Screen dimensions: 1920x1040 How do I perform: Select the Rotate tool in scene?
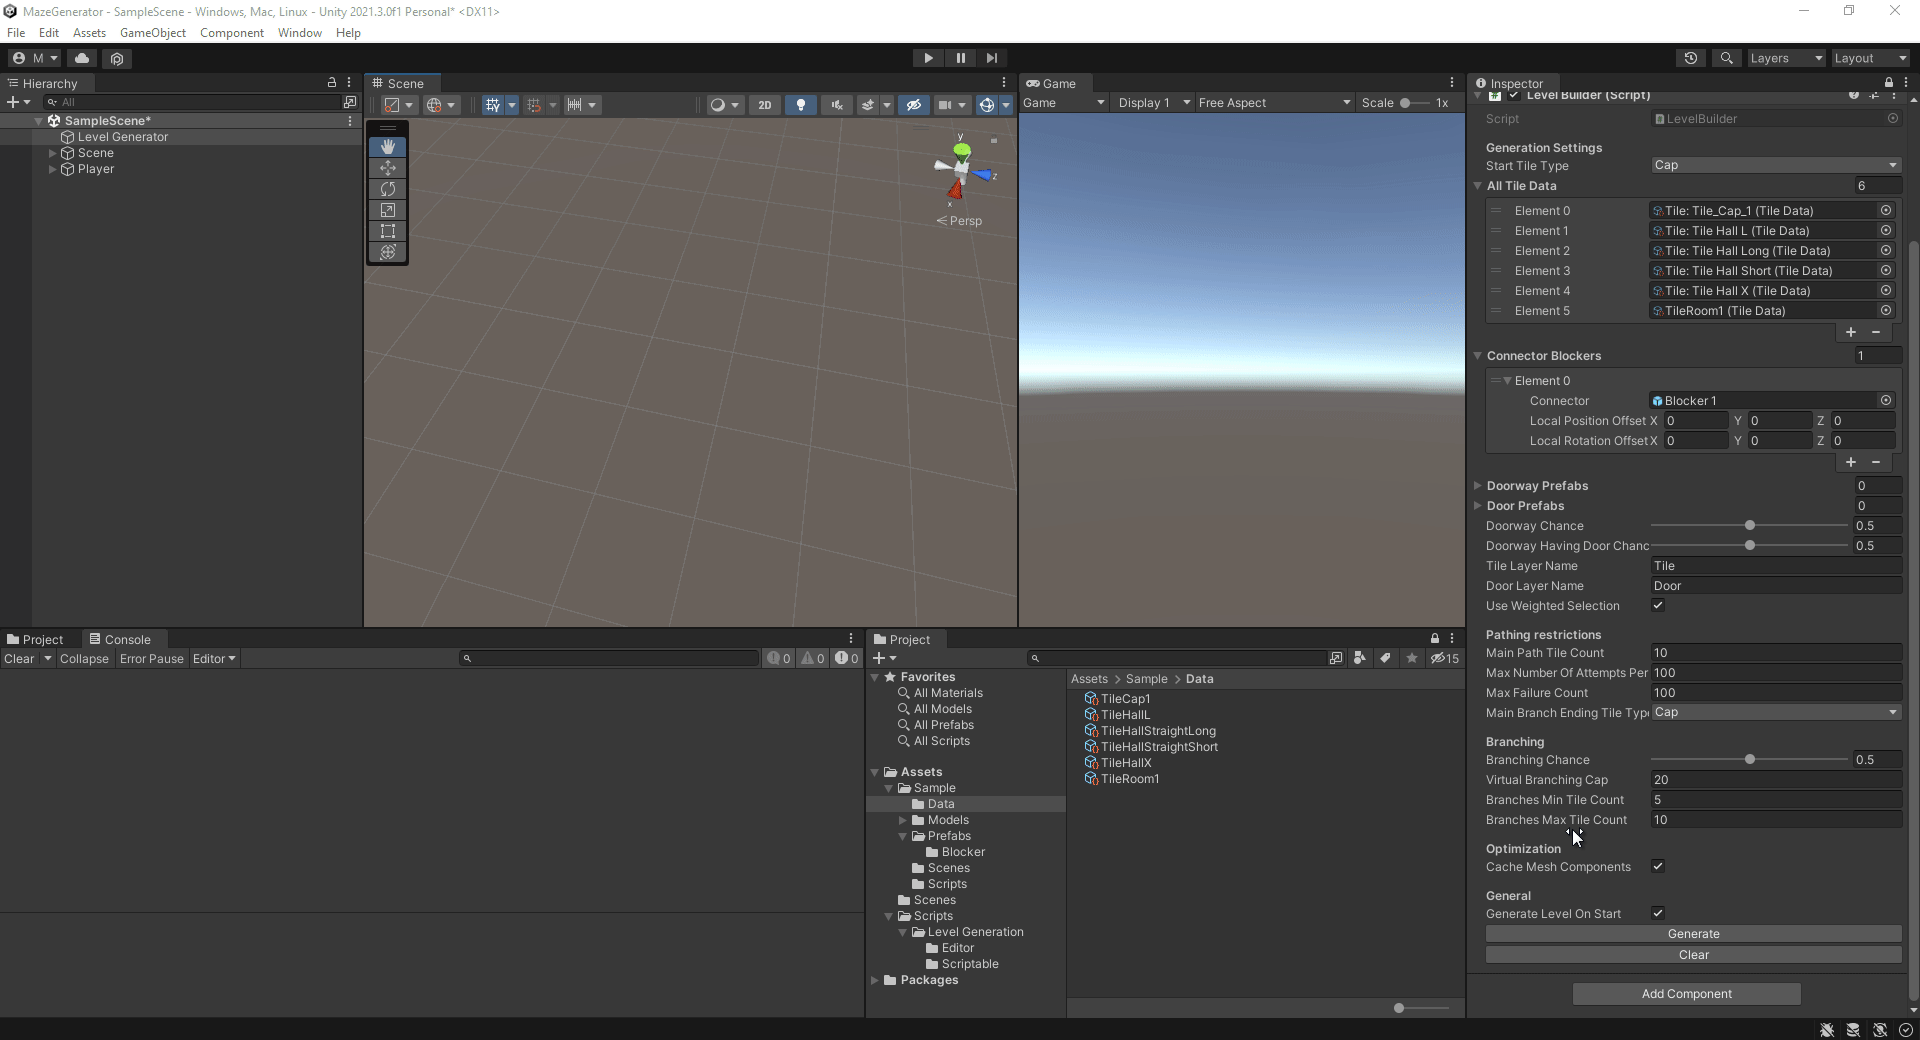388,189
